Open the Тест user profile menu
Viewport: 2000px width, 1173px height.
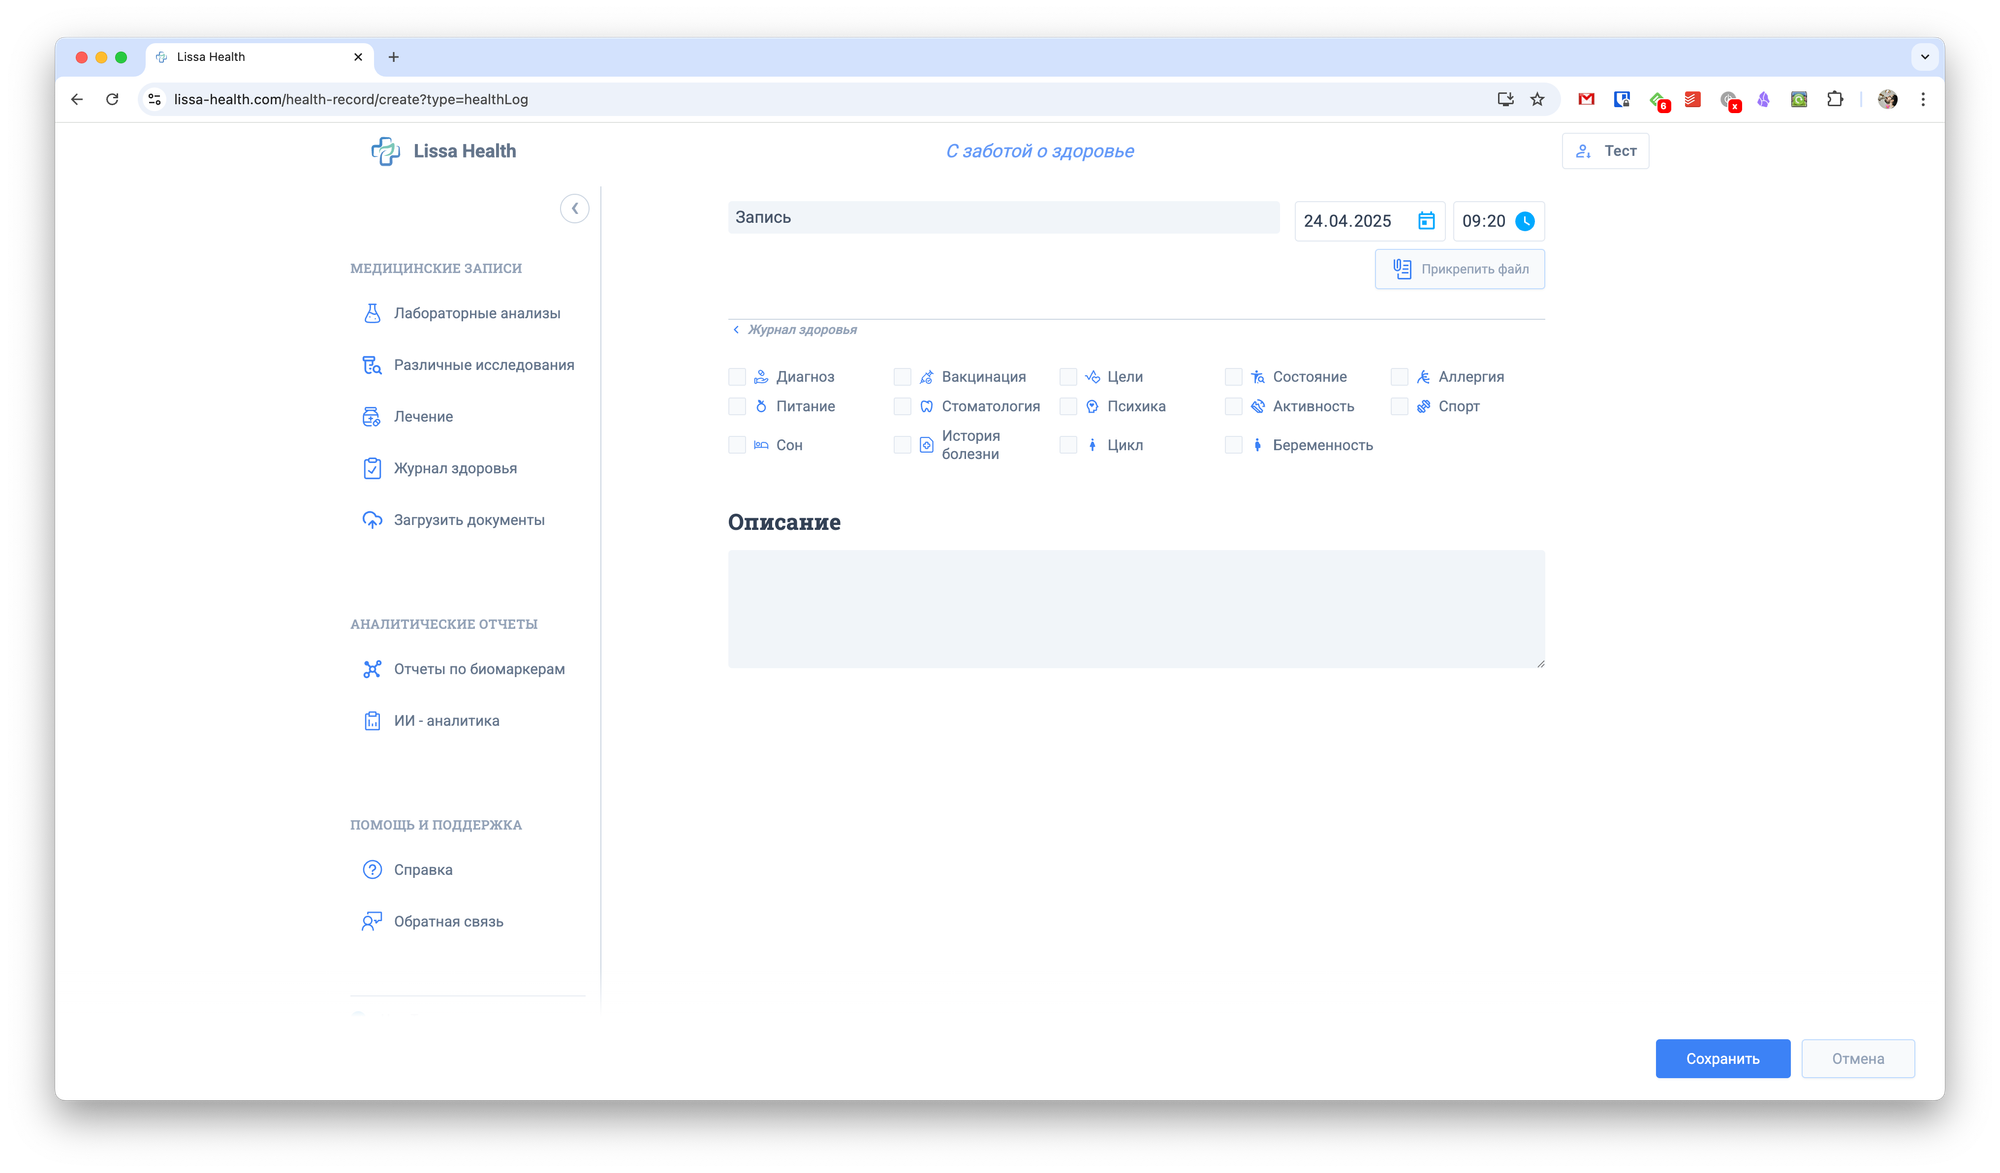click(x=1605, y=151)
